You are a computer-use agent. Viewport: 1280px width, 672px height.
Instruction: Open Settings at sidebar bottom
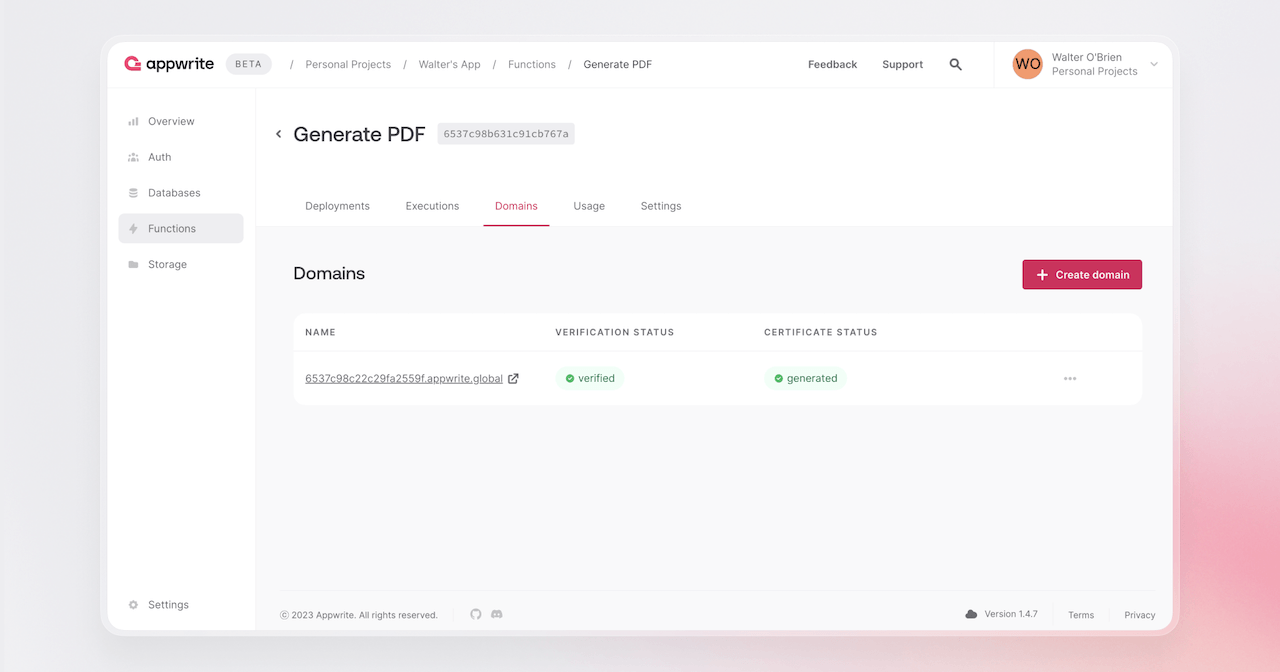coord(181,605)
